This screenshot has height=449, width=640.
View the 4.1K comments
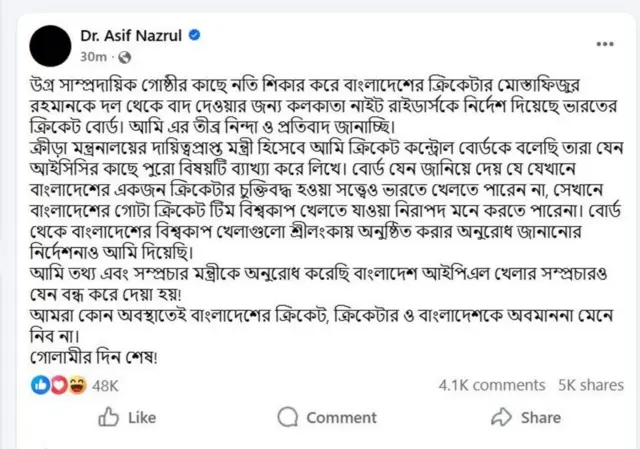click(477, 385)
